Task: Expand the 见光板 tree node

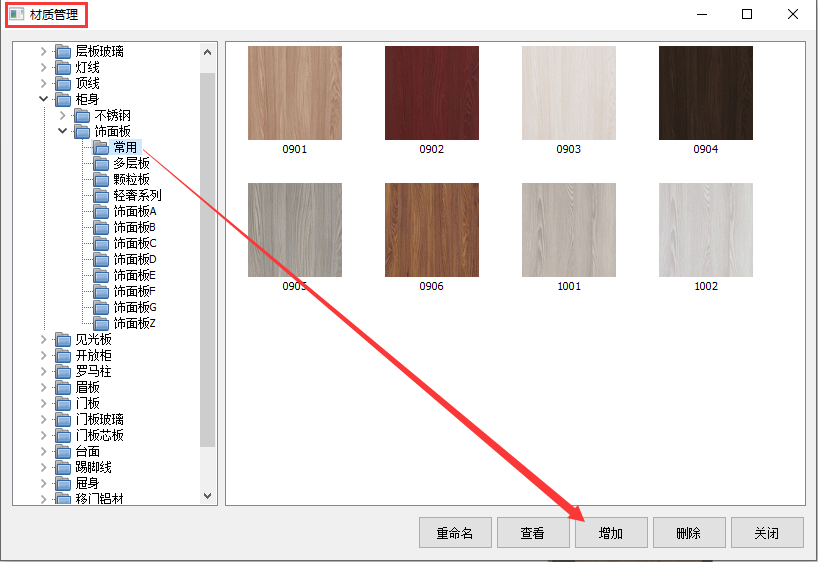Action: click(44, 339)
